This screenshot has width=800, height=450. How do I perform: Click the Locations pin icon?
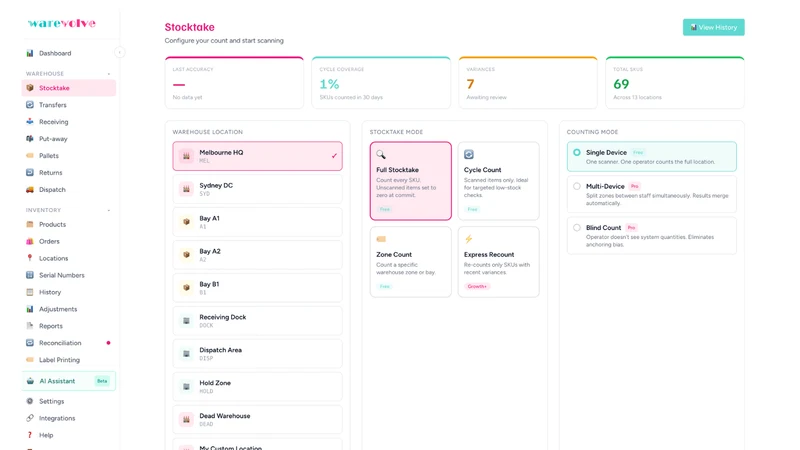(30, 258)
